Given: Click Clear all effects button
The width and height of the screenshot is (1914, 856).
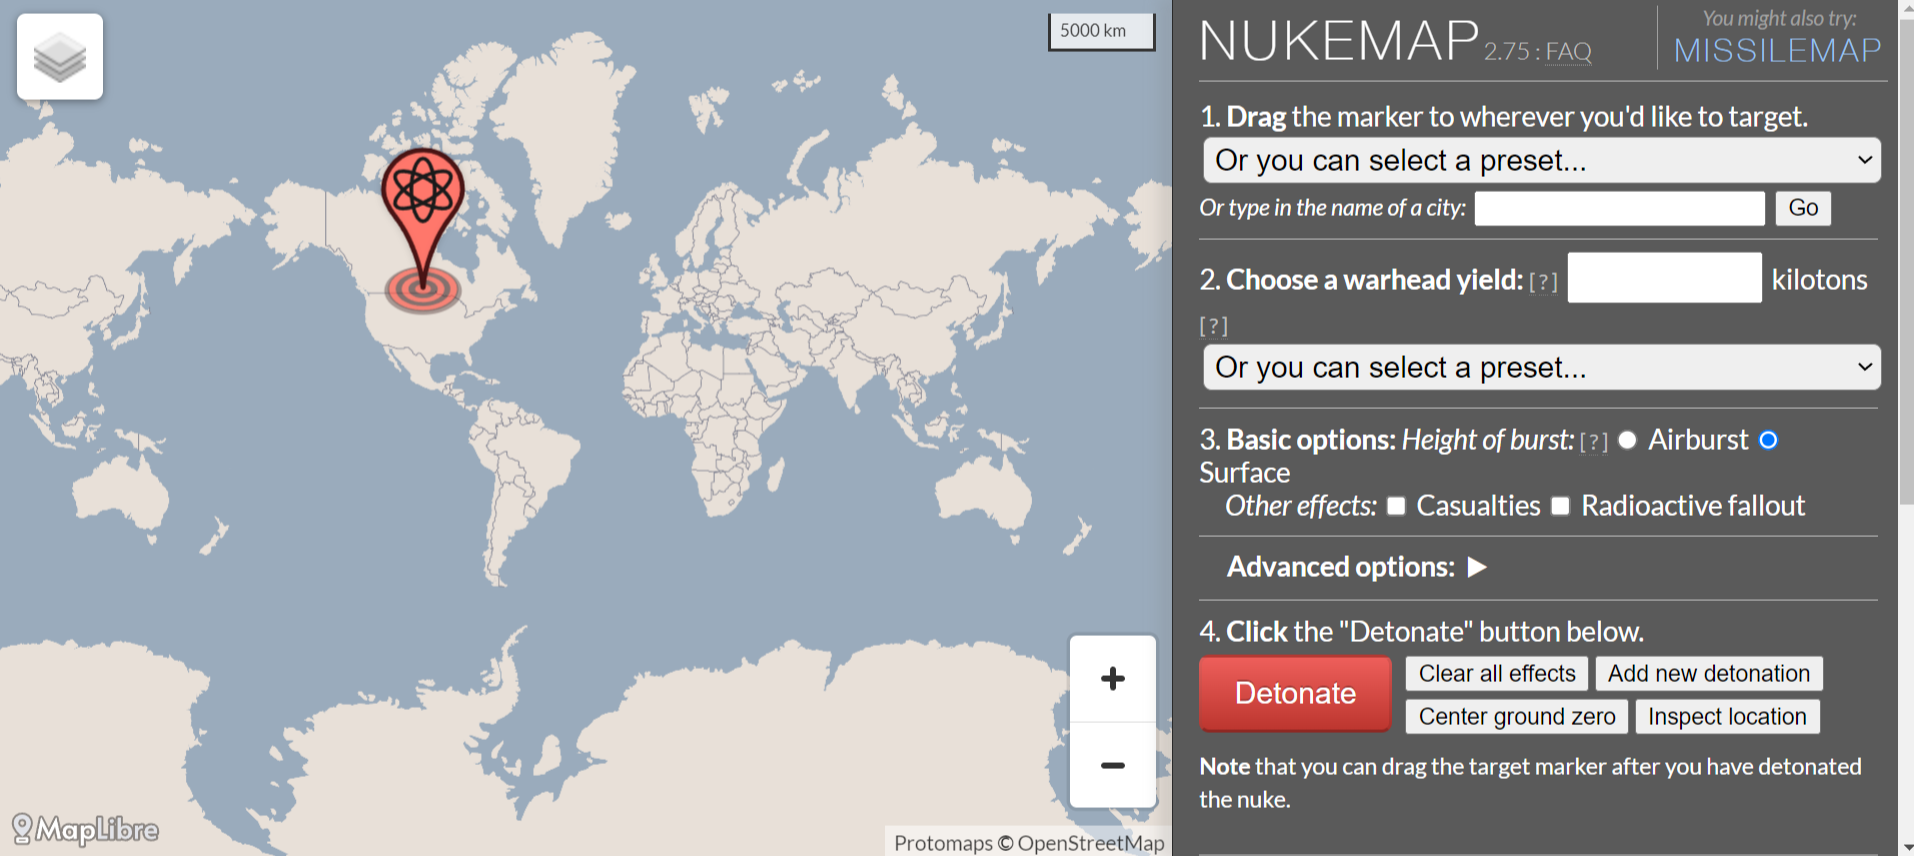Looking at the screenshot, I should click(1496, 674).
